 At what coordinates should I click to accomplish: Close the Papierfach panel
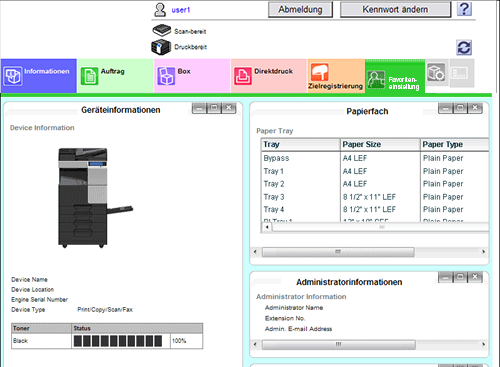(475, 108)
